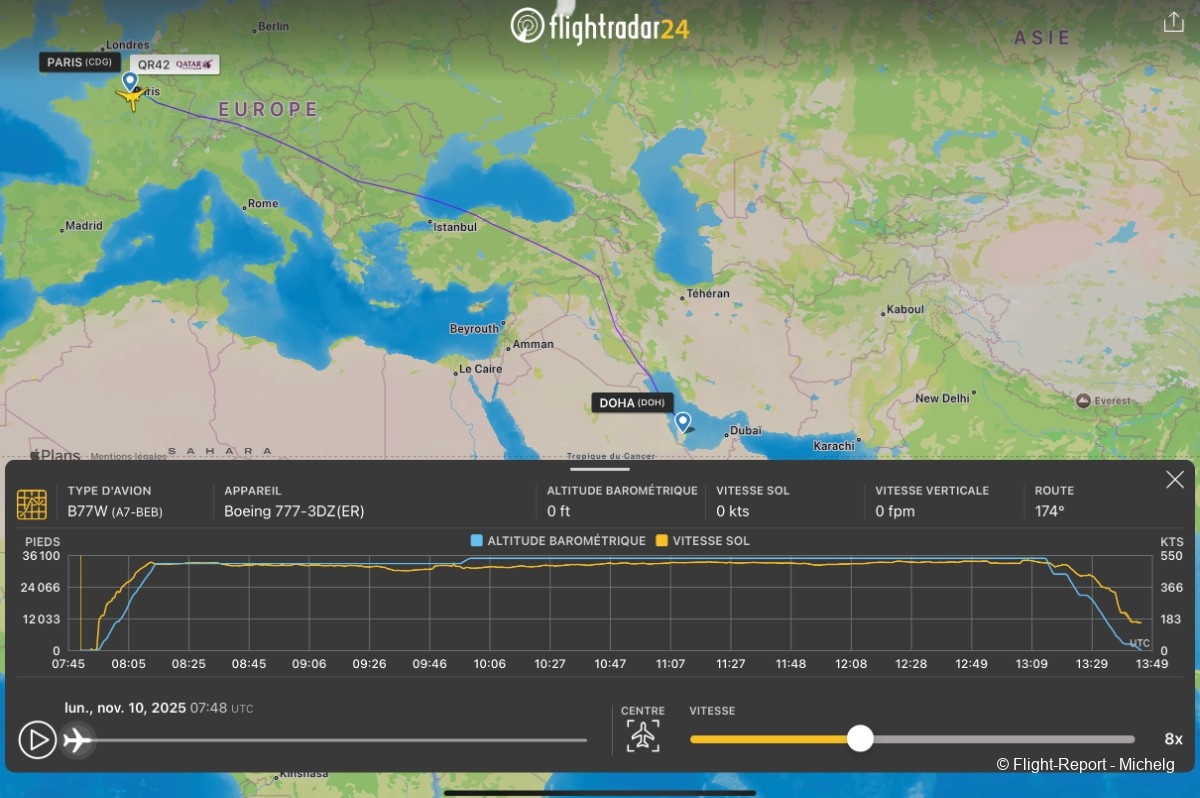Toggle the Vitesse Sol legend item

702,541
